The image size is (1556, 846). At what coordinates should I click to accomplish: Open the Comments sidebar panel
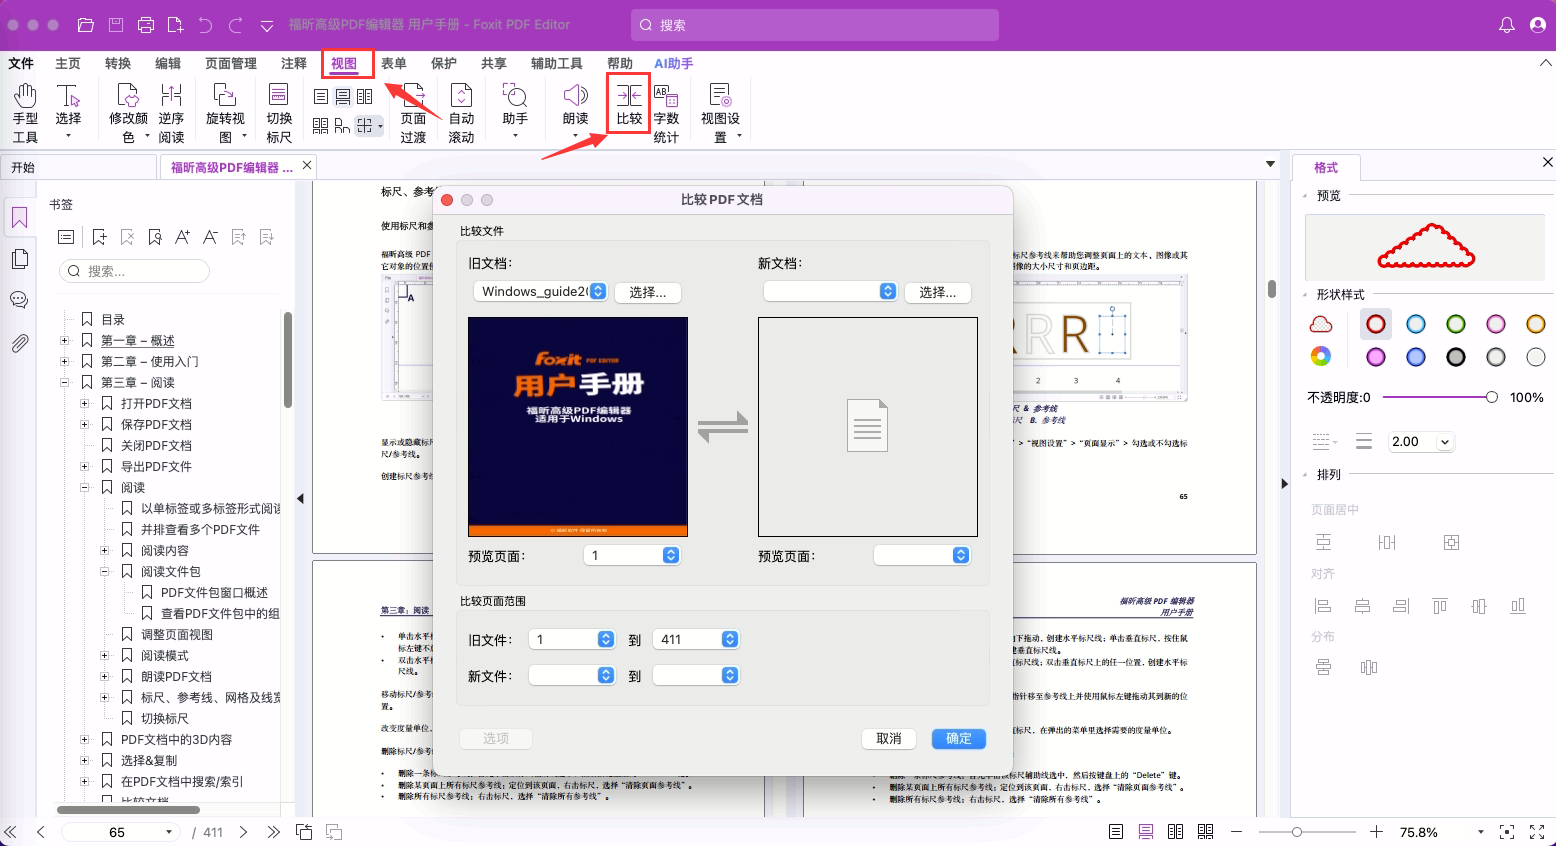click(19, 300)
